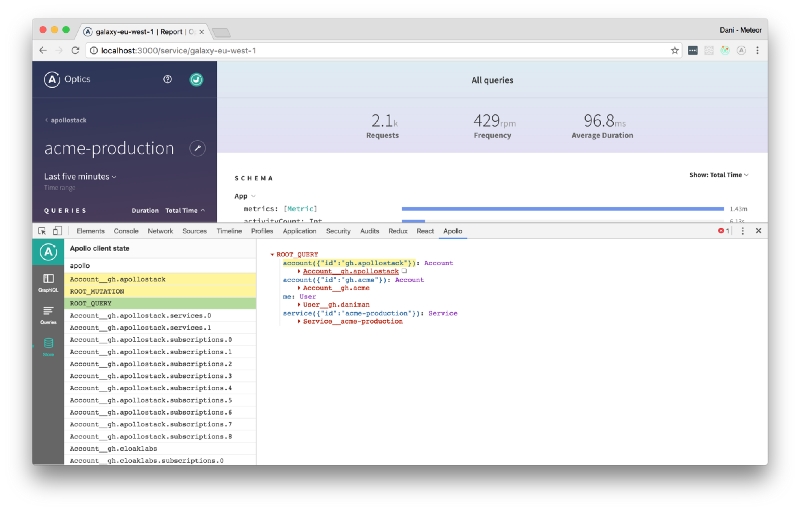Open the Last five minutes time range dropdown
The width and height of the screenshot is (800, 511).
(x=80, y=177)
